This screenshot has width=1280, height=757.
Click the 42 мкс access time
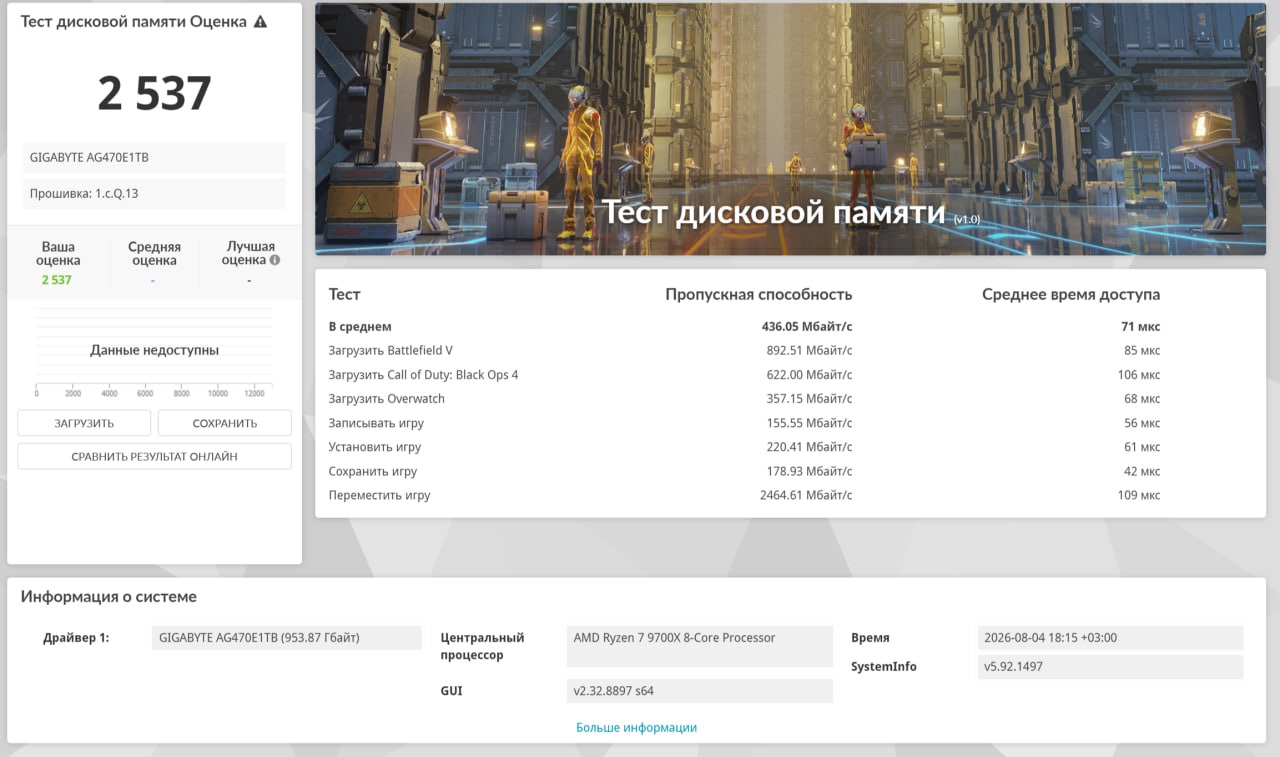[x=1142, y=471]
